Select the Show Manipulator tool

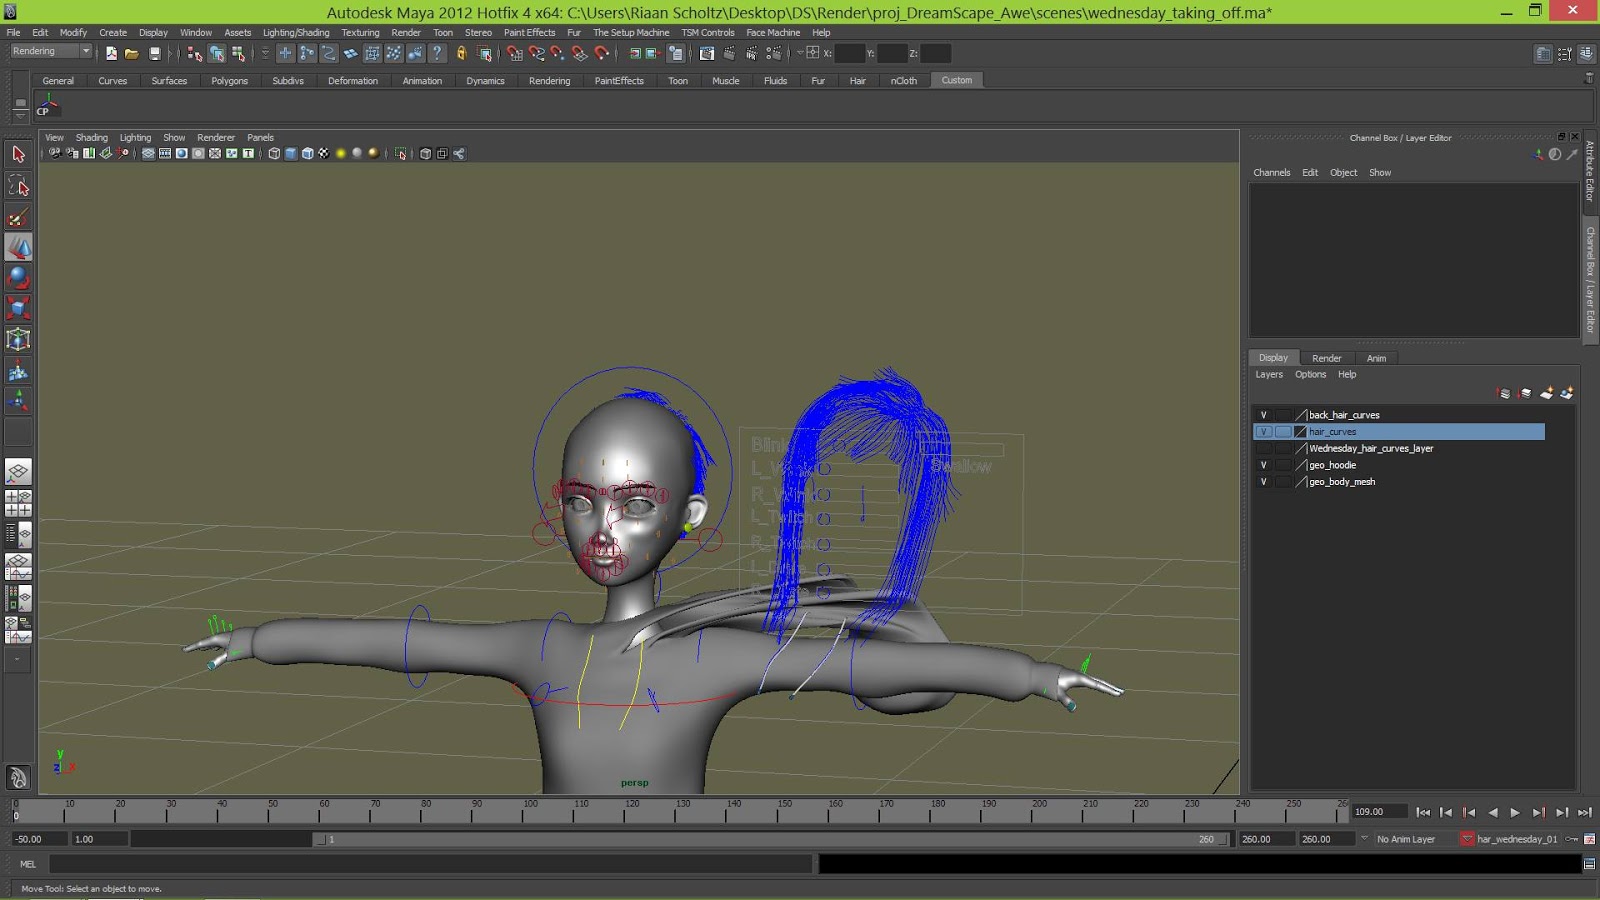tap(18, 401)
